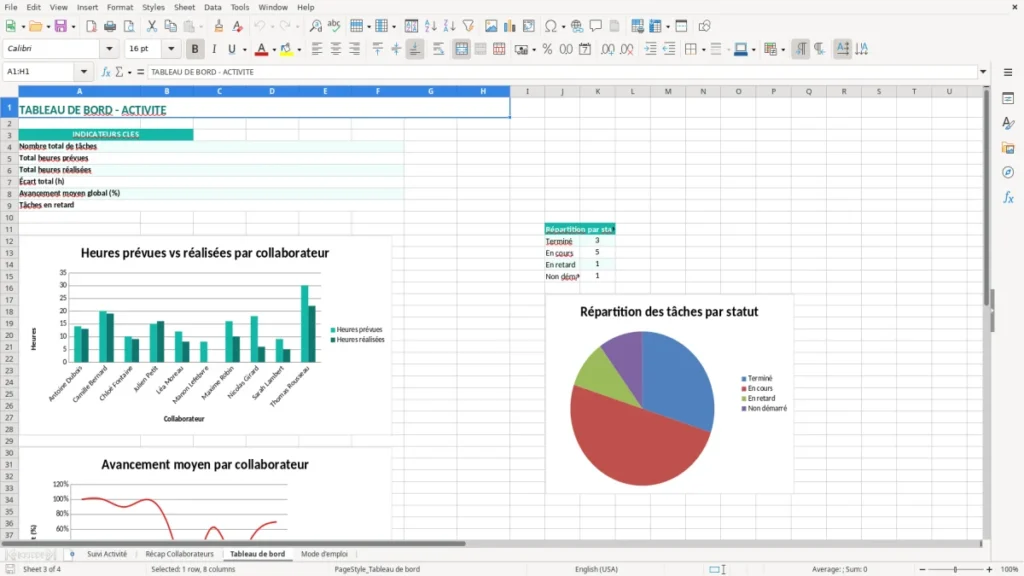The height and width of the screenshot is (576, 1024).
Task: Open the underline style dropdown arrow
Action: click(x=244, y=50)
